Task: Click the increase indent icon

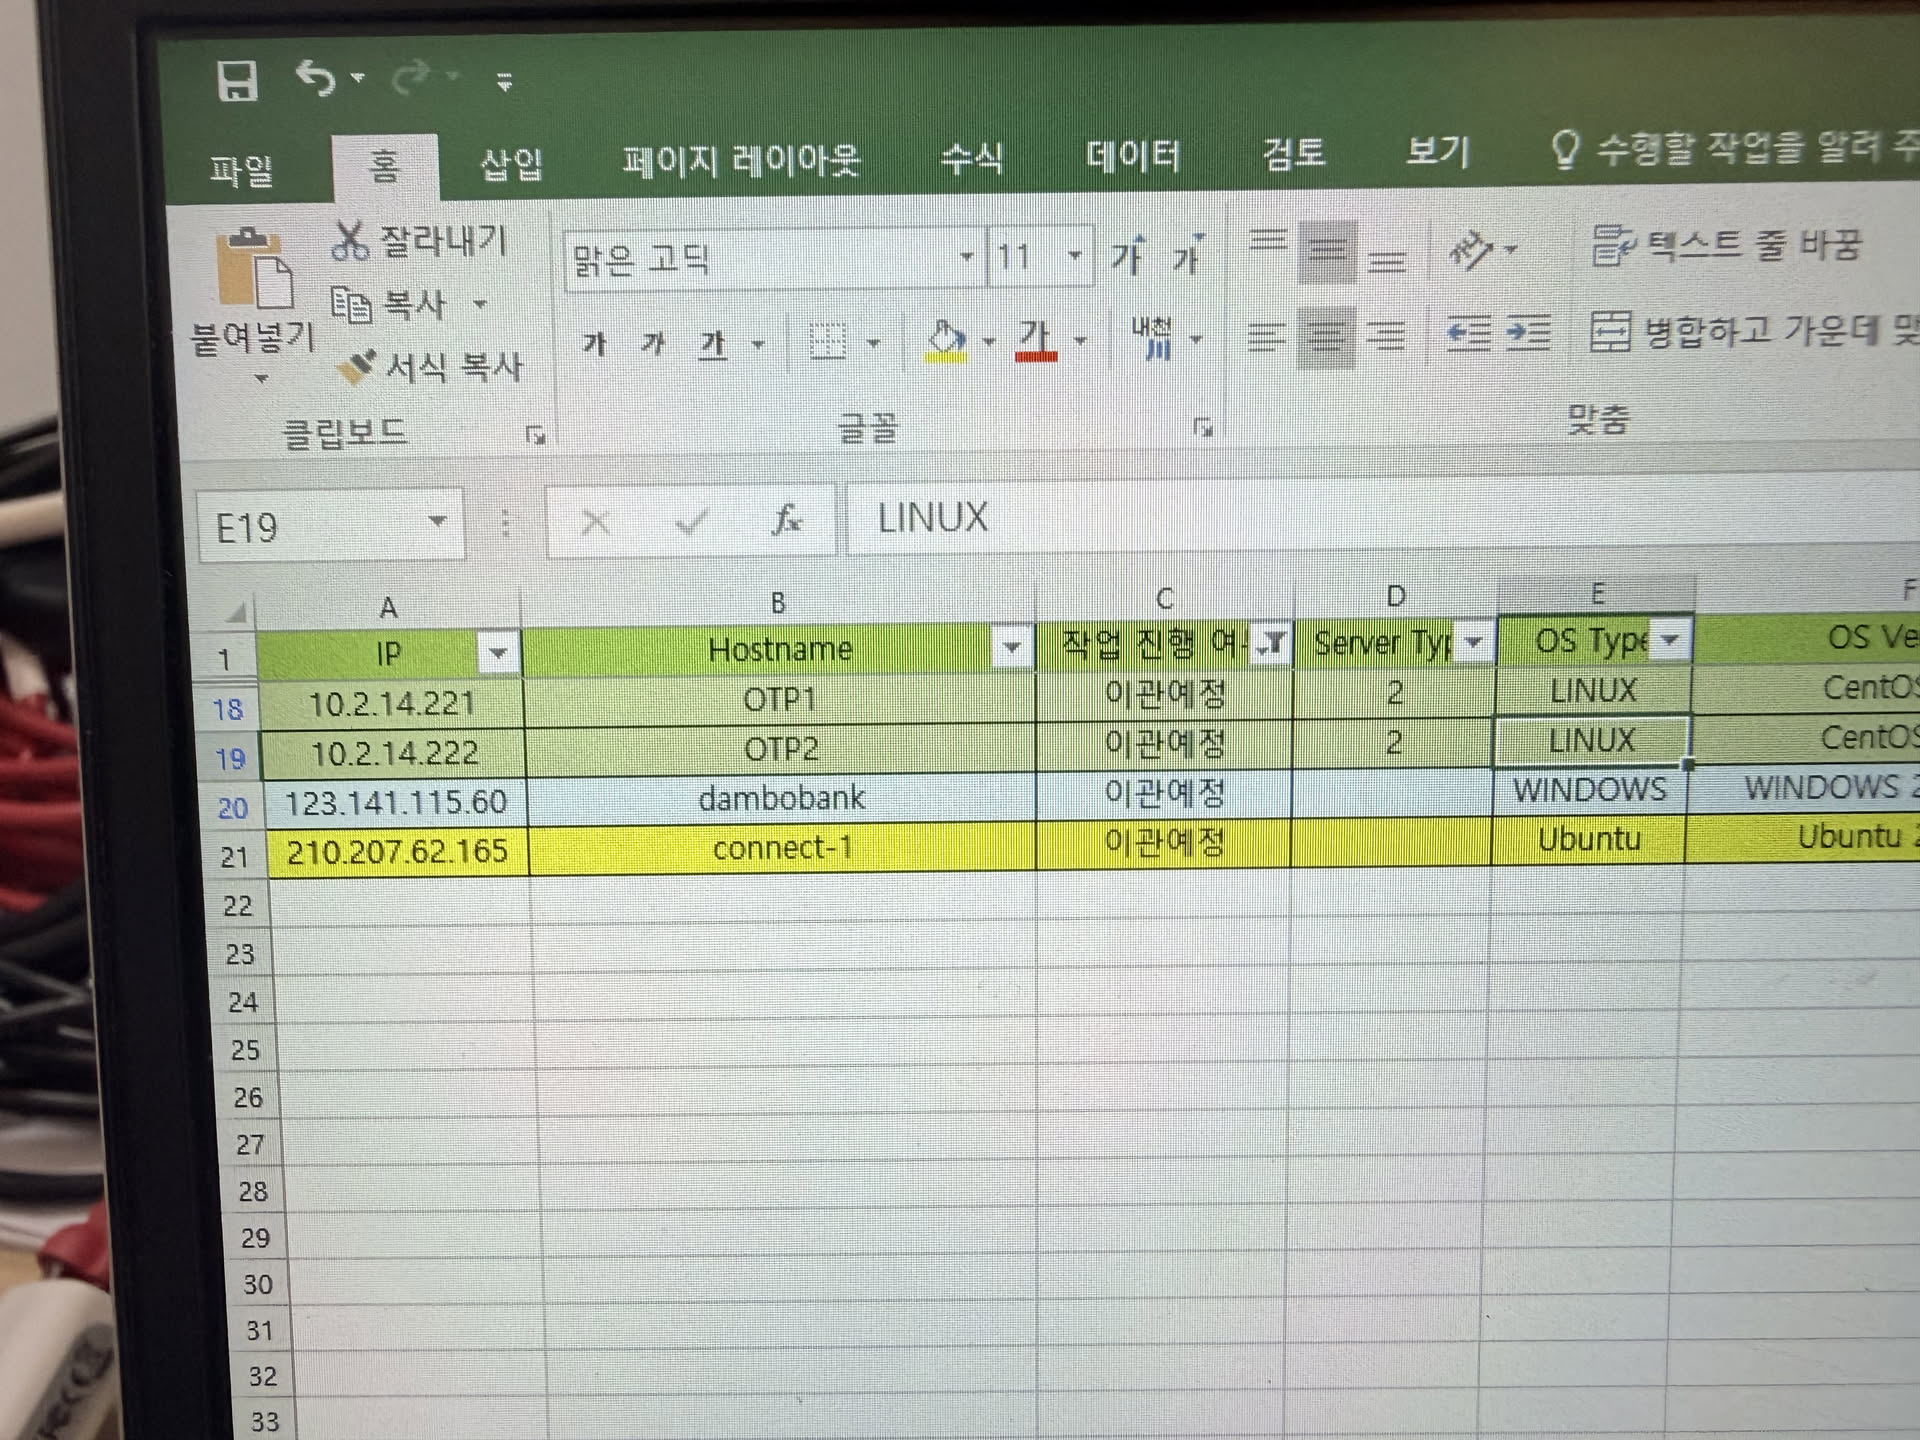Action: tap(1528, 332)
